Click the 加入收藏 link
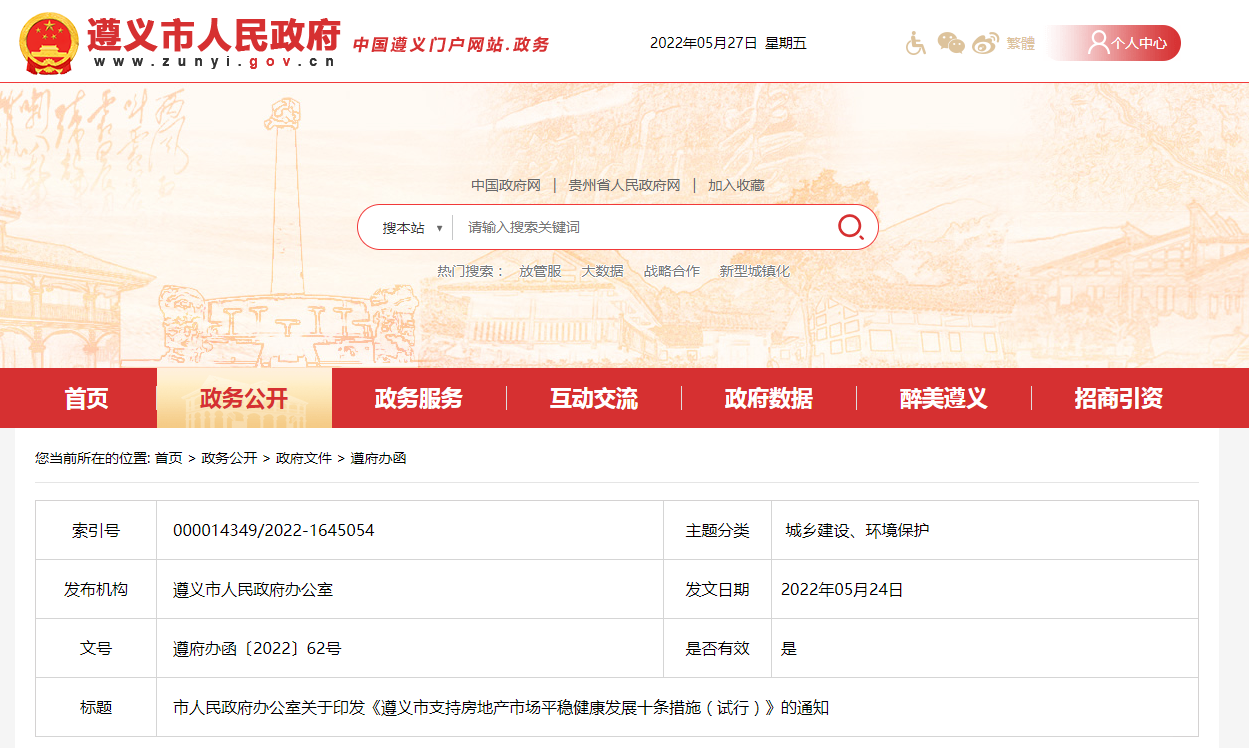 [x=736, y=185]
